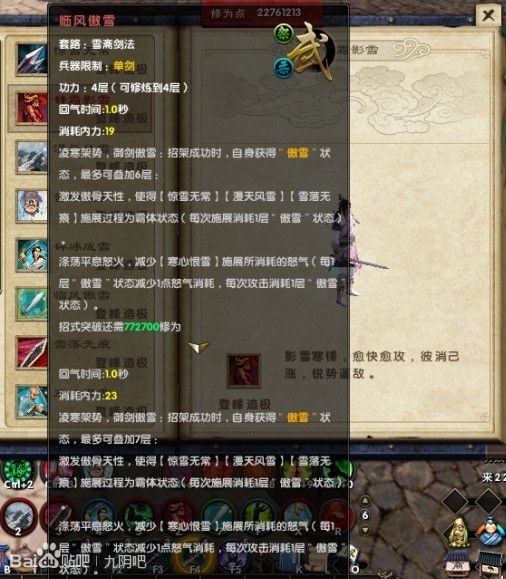Click the swordsman skill icon above the green sword
Screen dimensions: 506x579
(x=33, y=255)
